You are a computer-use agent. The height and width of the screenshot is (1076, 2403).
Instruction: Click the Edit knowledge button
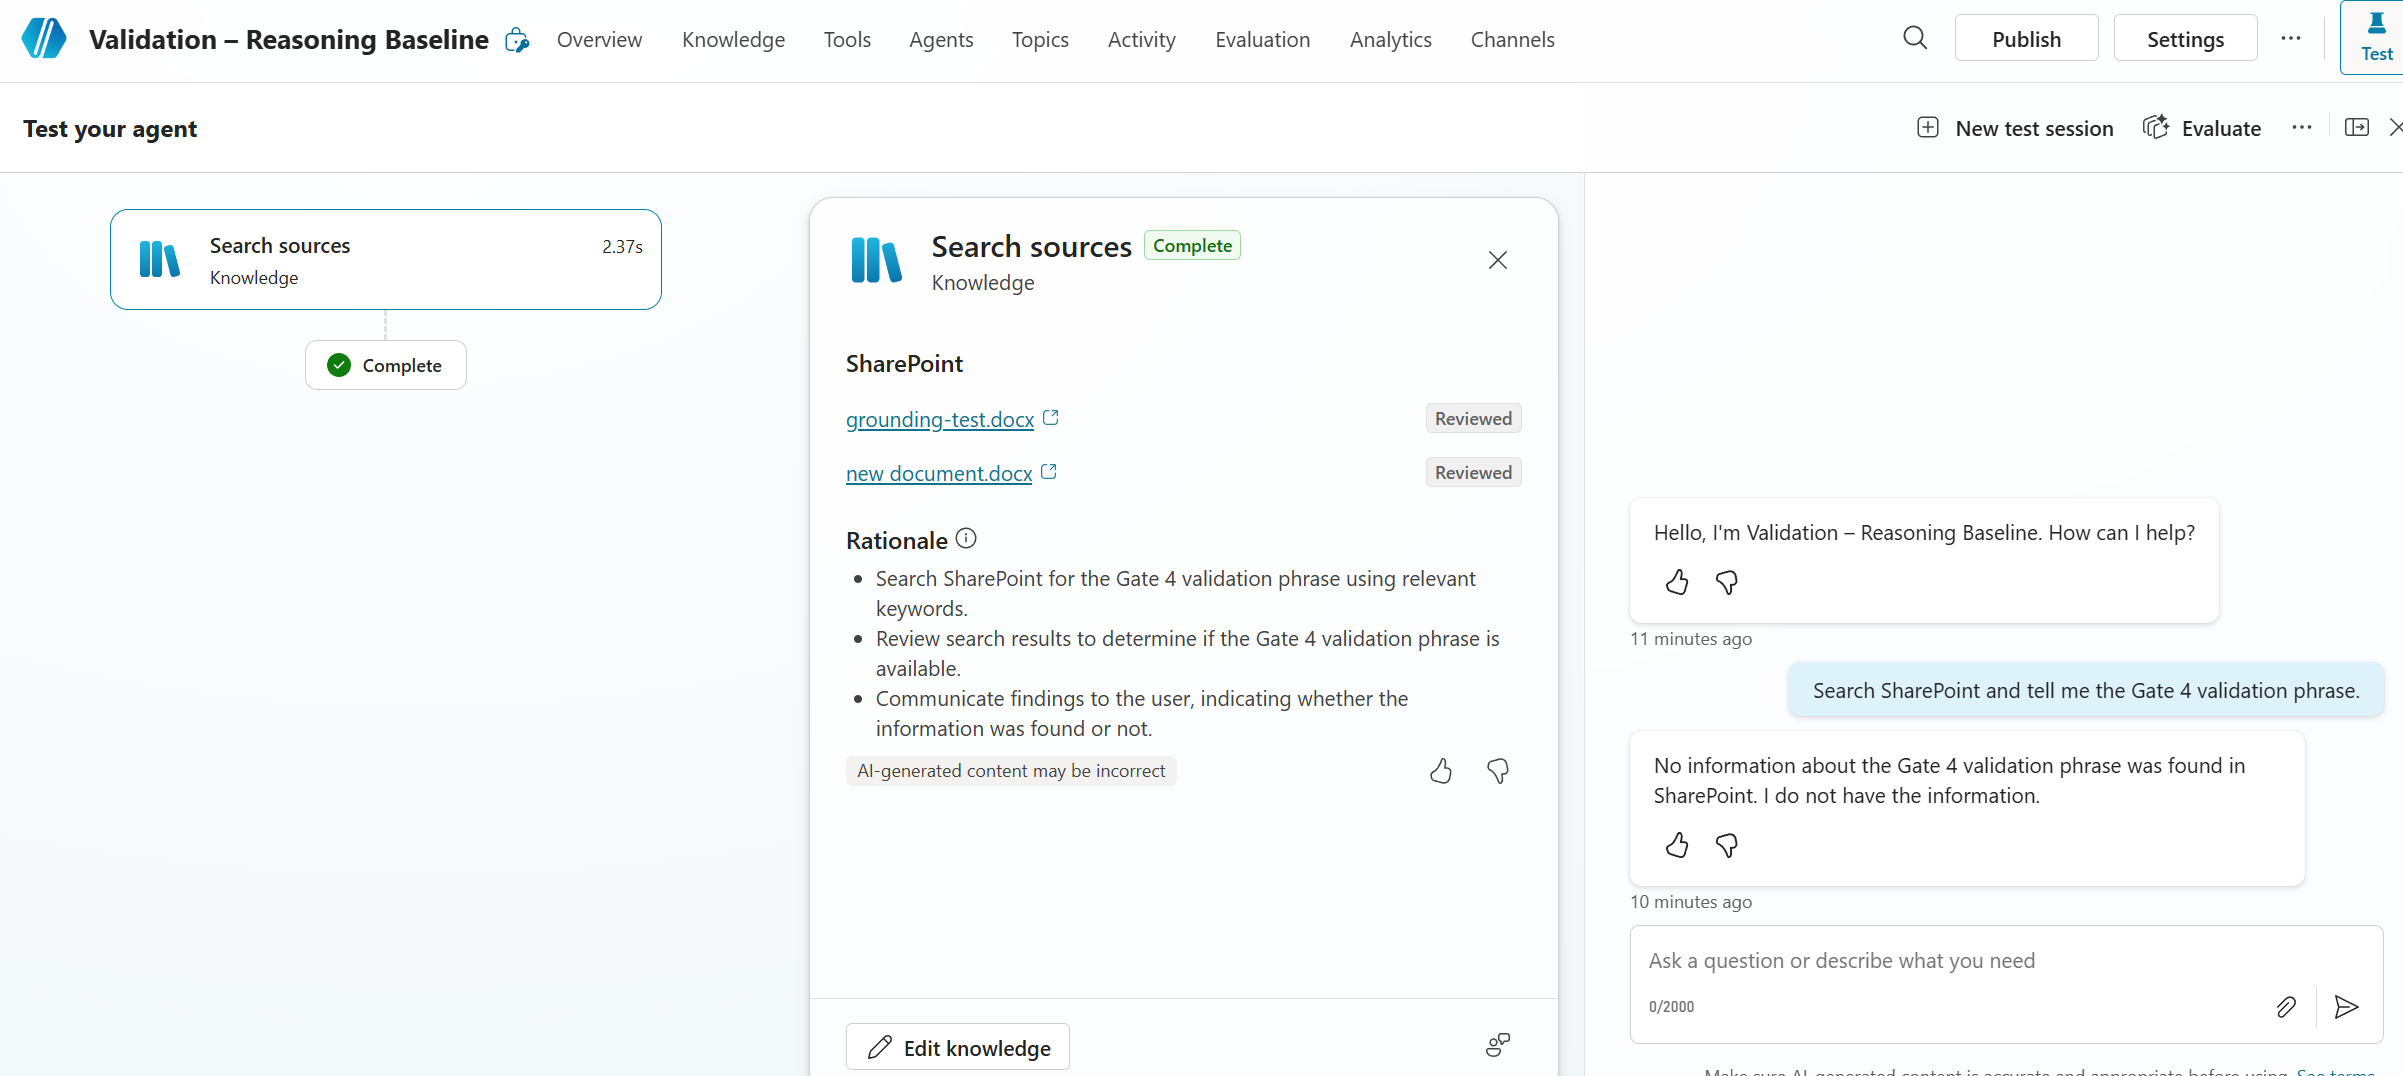(958, 1047)
